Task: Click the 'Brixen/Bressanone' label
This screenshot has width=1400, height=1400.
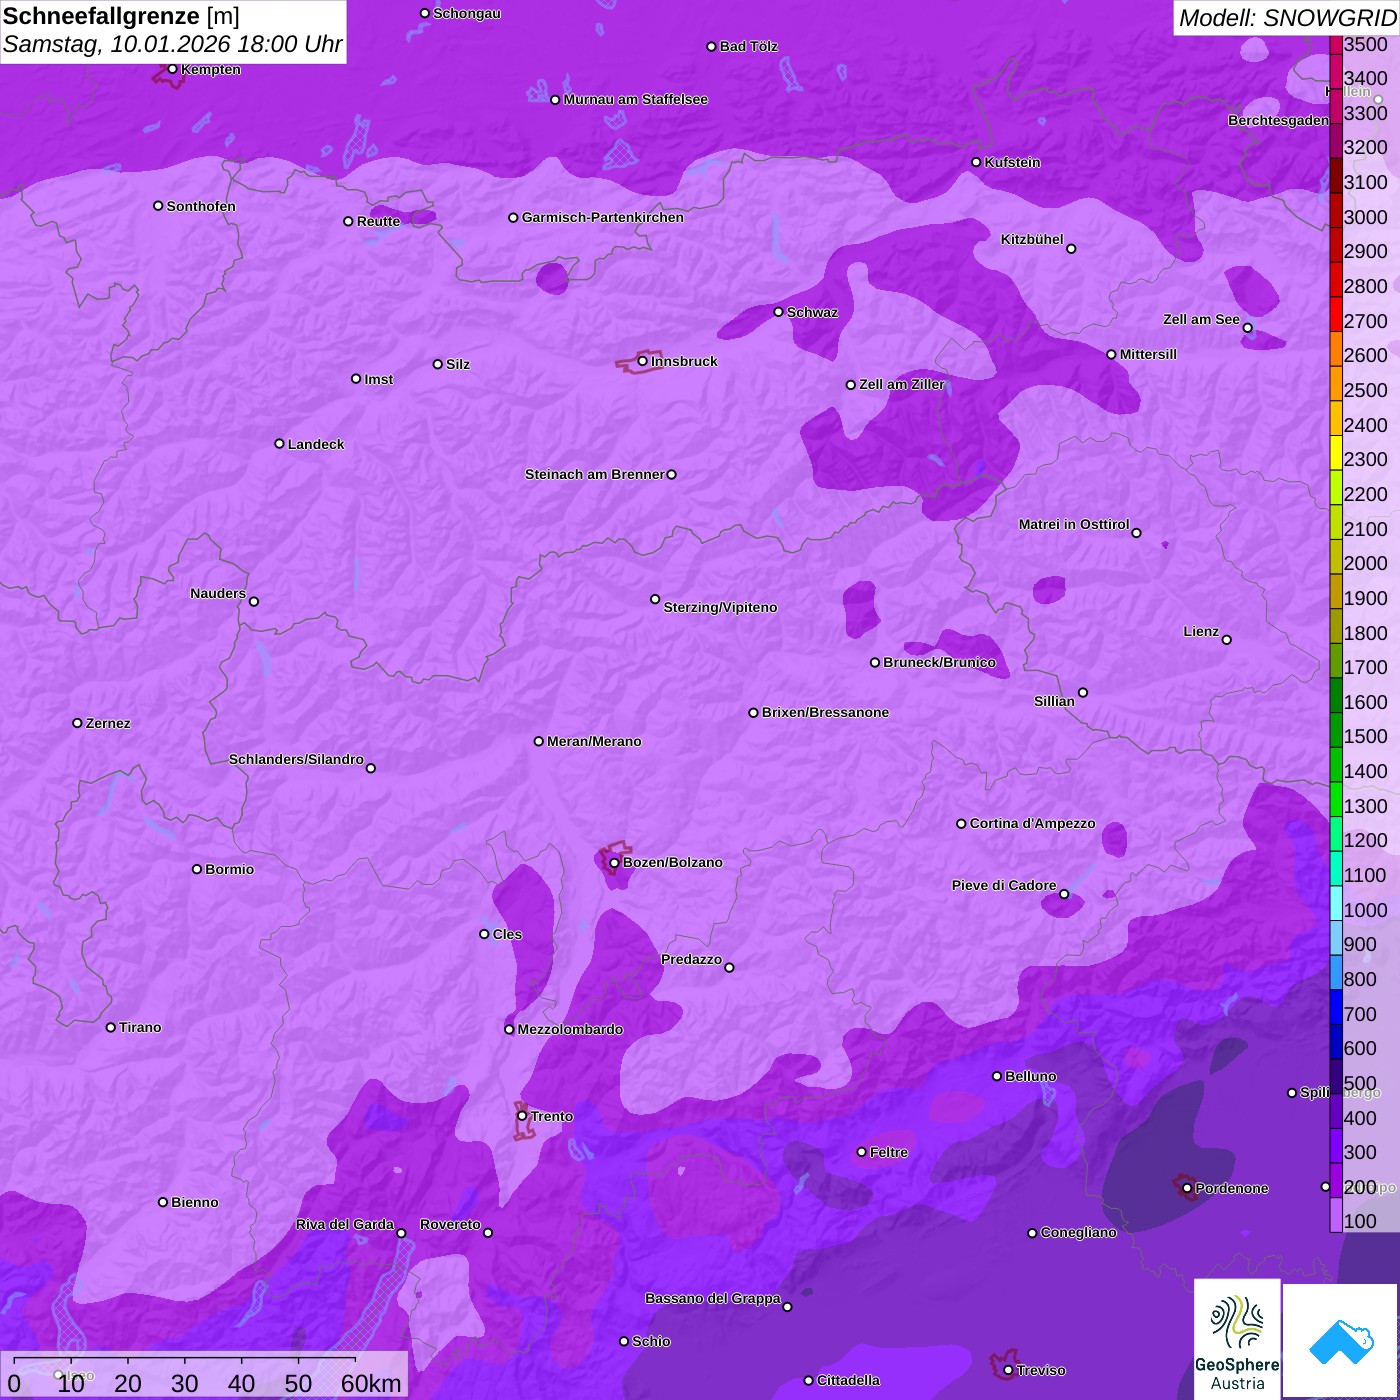Action: point(826,712)
